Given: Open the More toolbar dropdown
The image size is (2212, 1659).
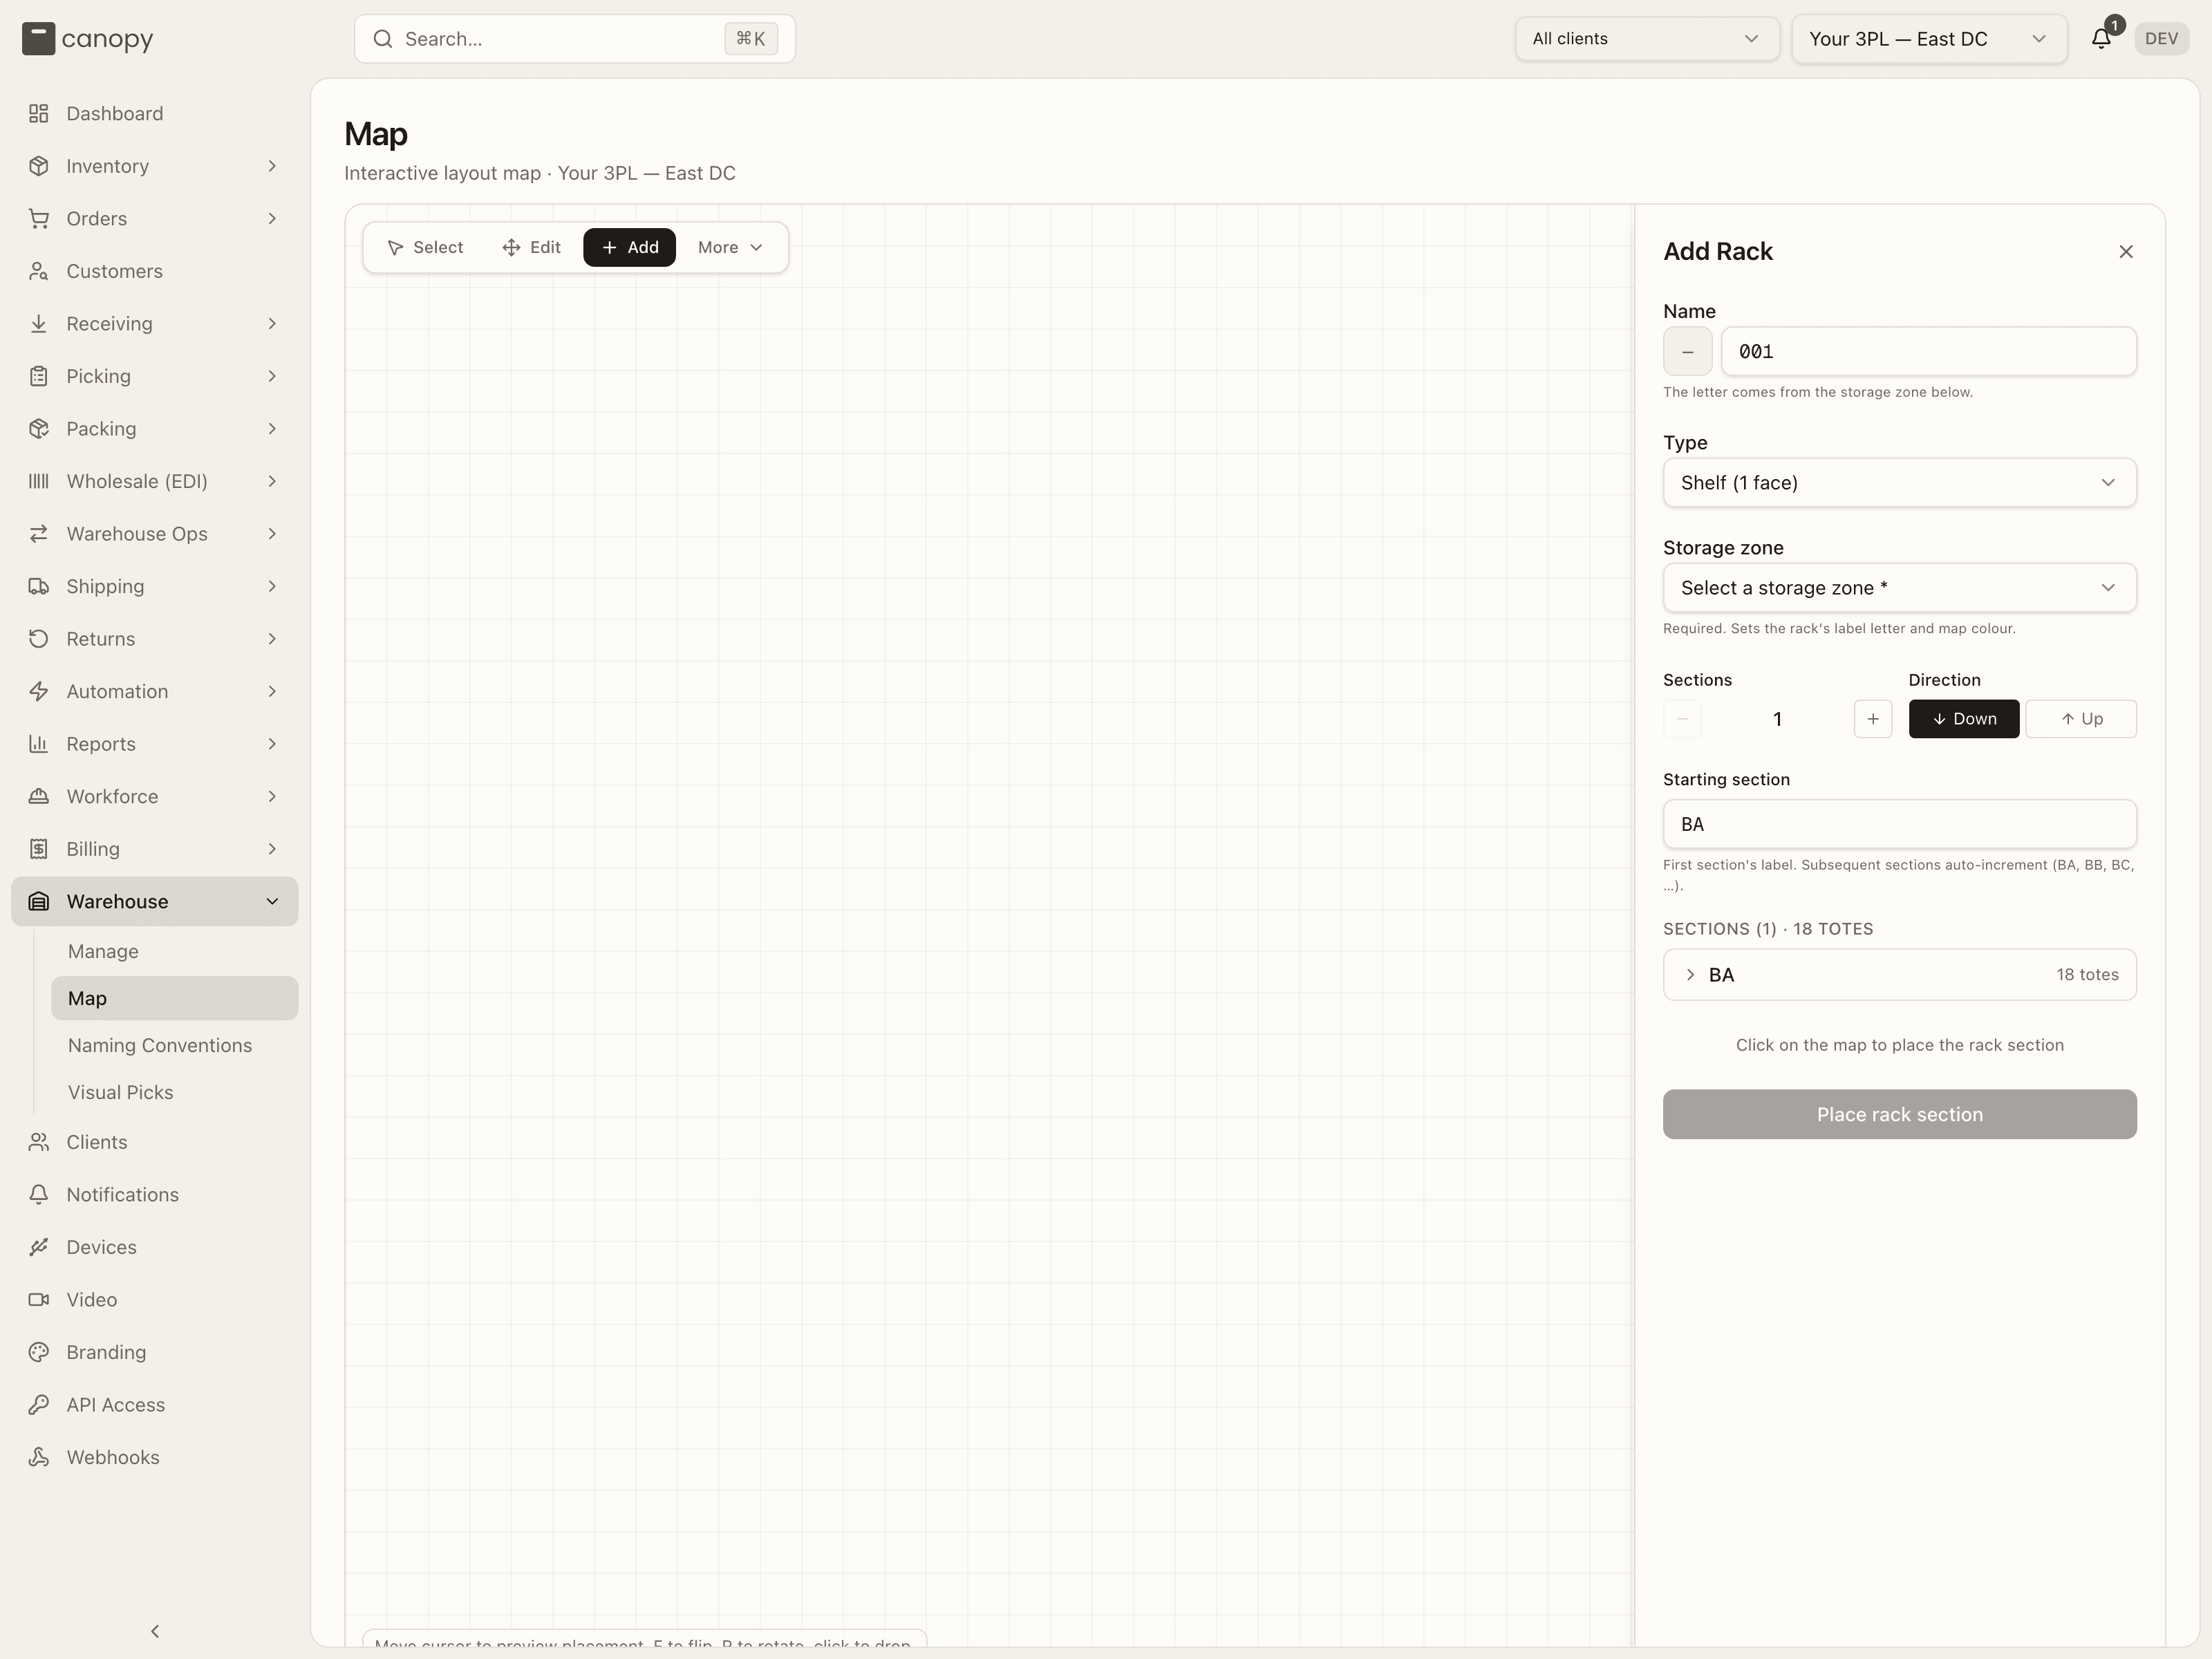Looking at the screenshot, I should (730, 247).
